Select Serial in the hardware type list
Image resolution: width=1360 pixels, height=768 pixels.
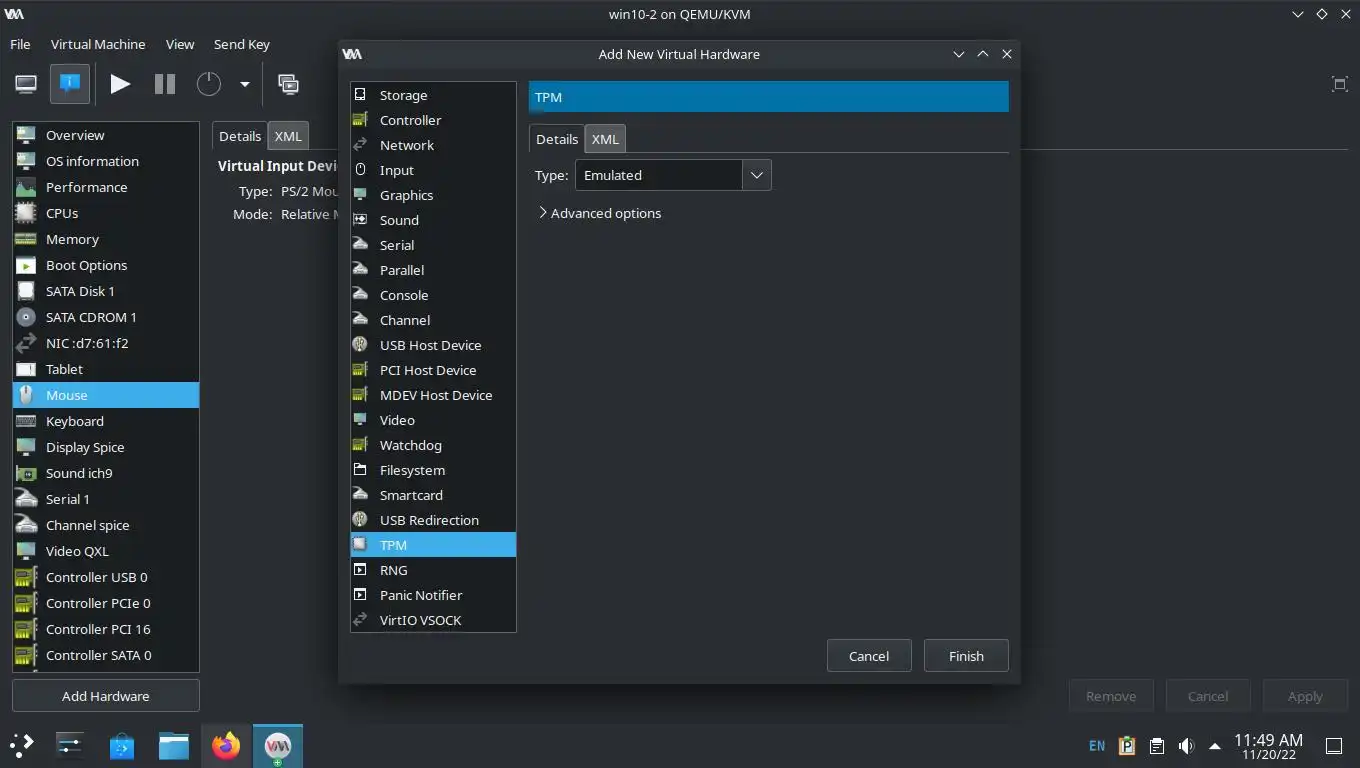433,245
